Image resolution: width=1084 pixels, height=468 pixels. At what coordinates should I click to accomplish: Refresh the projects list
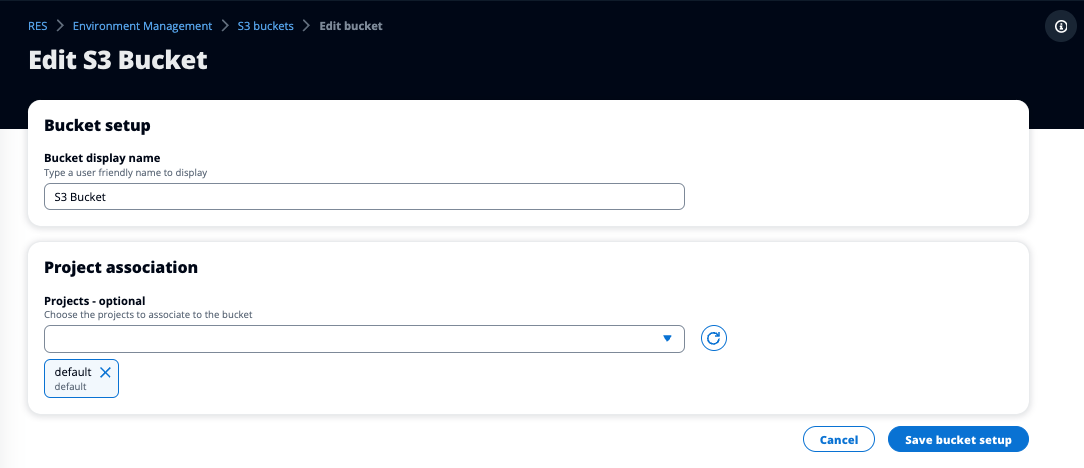coord(713,339)
